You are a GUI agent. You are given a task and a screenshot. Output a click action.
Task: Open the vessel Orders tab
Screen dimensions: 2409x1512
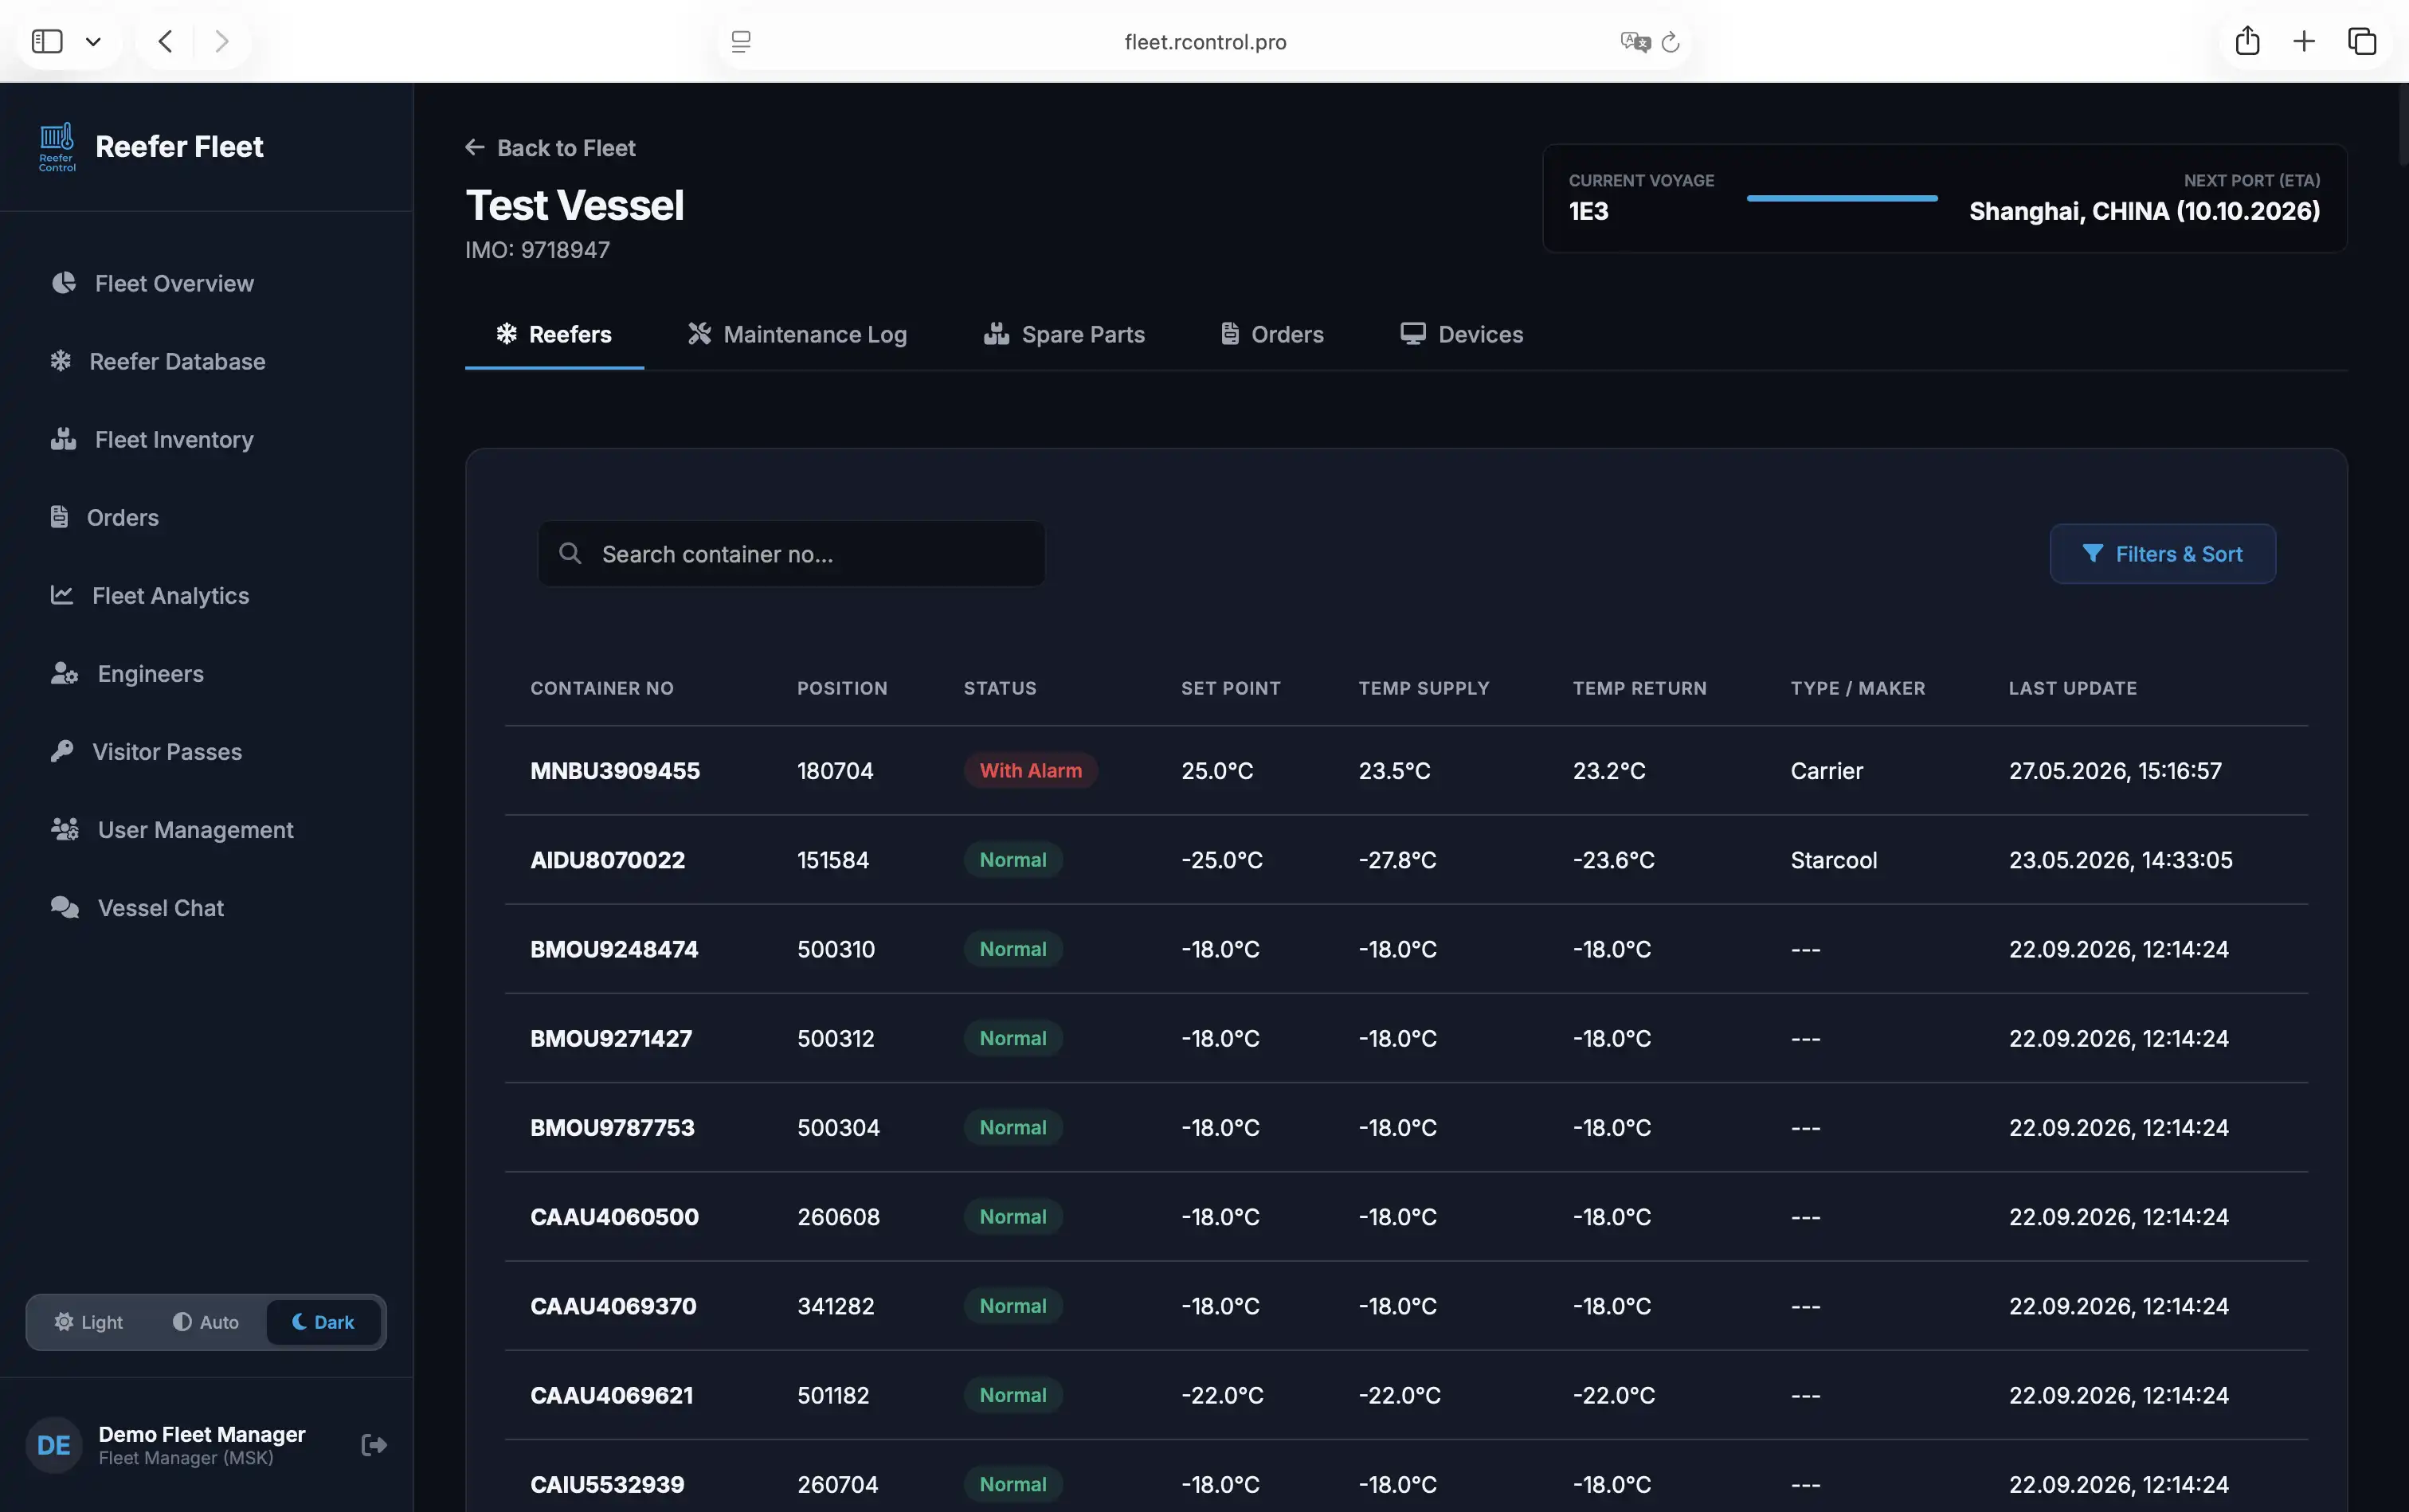(x=1272, y=334)
